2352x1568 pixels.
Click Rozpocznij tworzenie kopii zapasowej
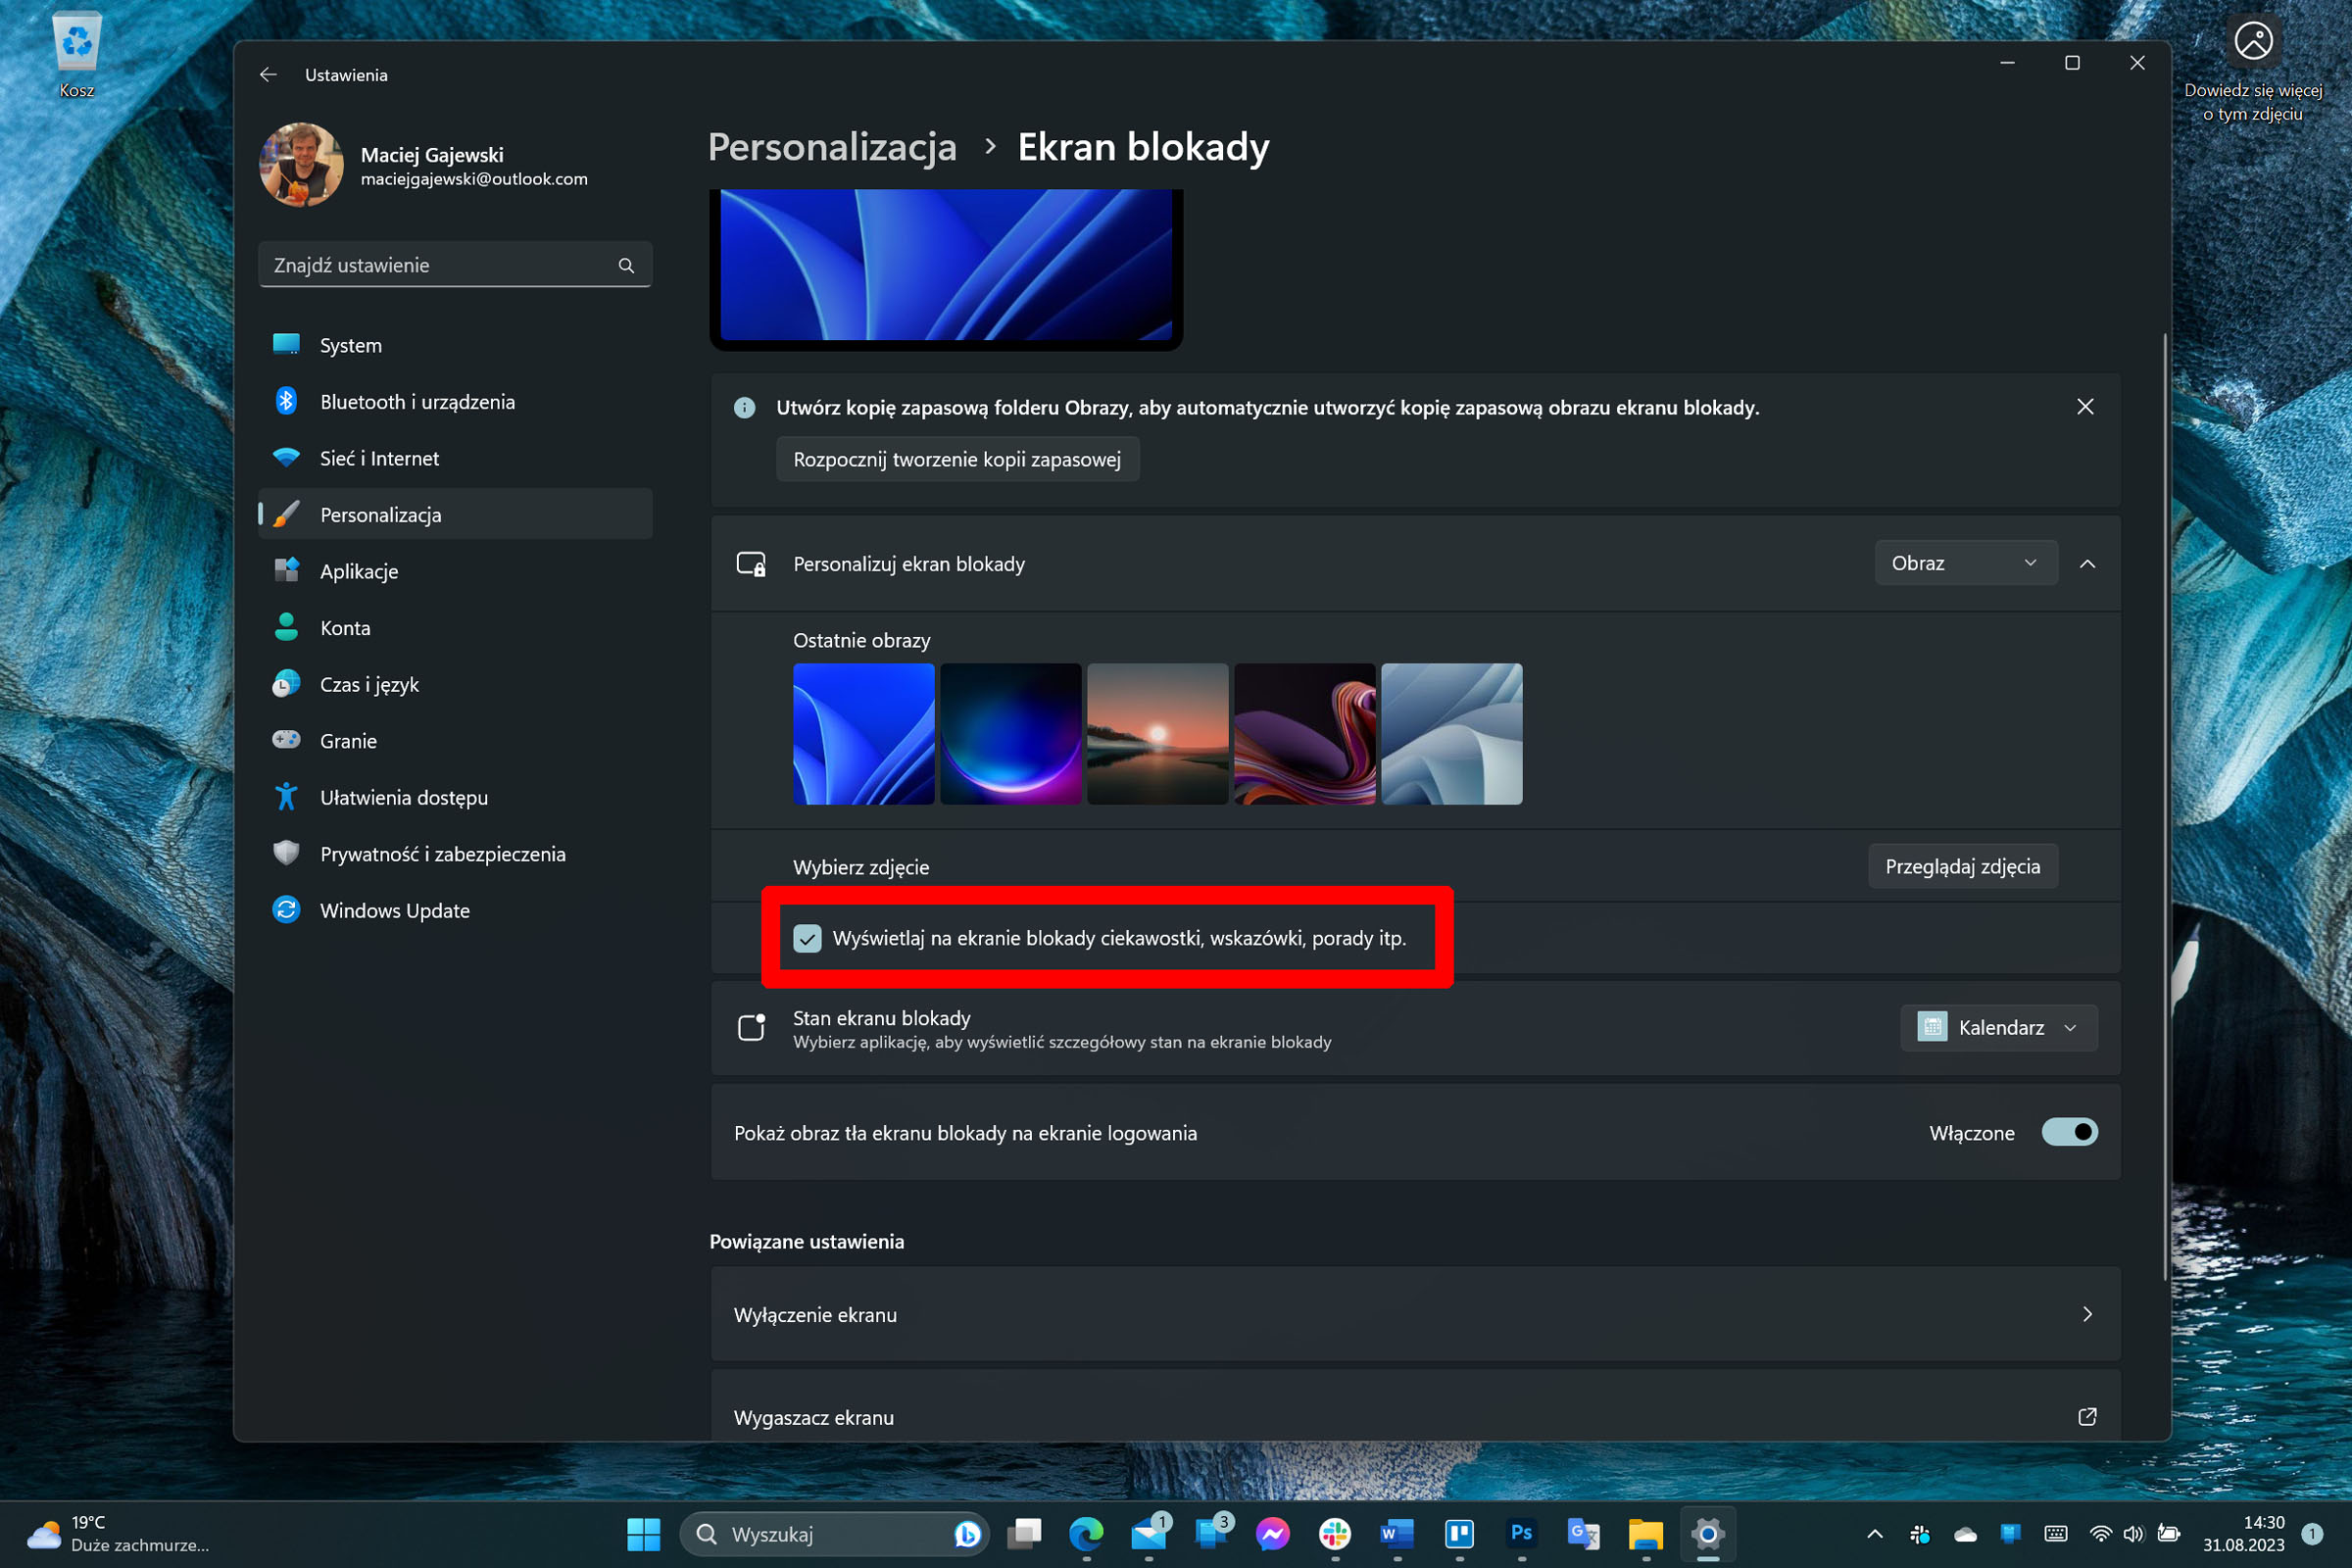tap(957, 459)
